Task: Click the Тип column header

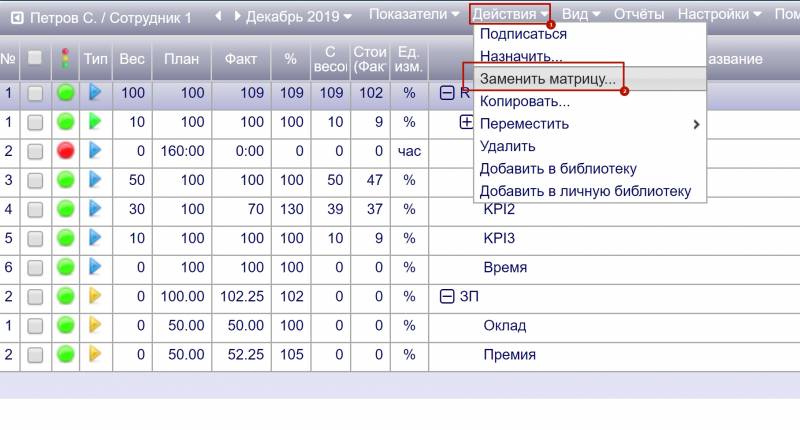Action: [x=96, y=59]
